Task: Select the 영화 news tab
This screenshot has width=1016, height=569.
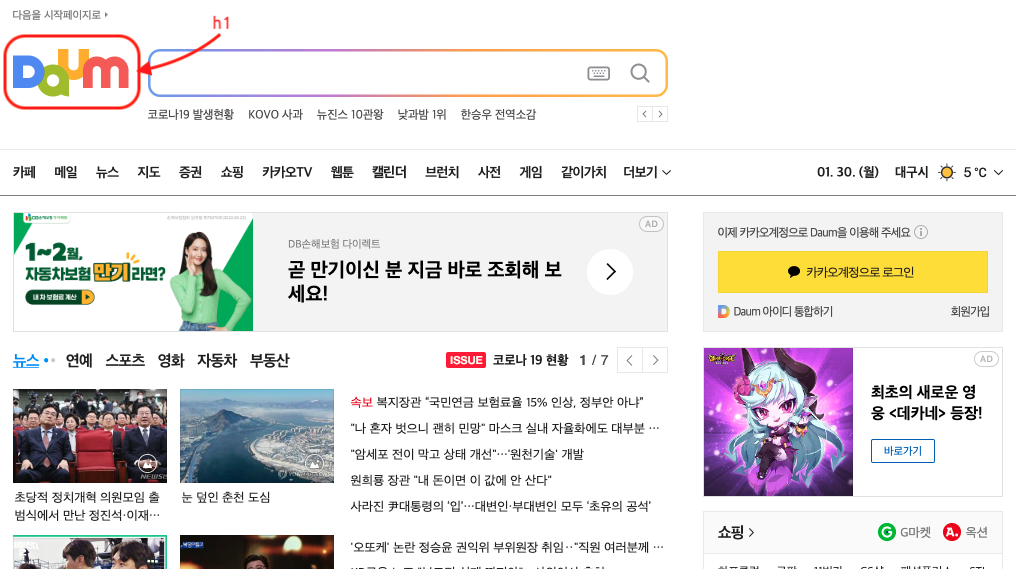Action: (x=171, y=360)
